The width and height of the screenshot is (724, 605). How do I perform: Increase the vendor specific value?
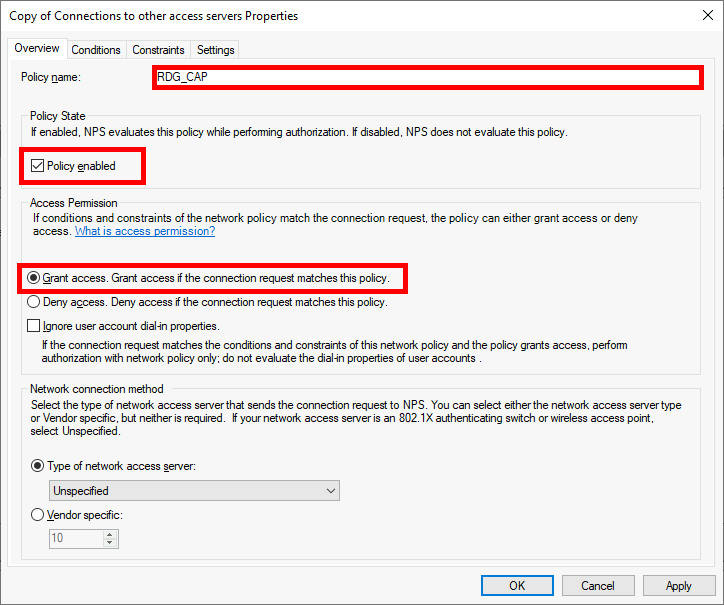click(x=110, y=534)
